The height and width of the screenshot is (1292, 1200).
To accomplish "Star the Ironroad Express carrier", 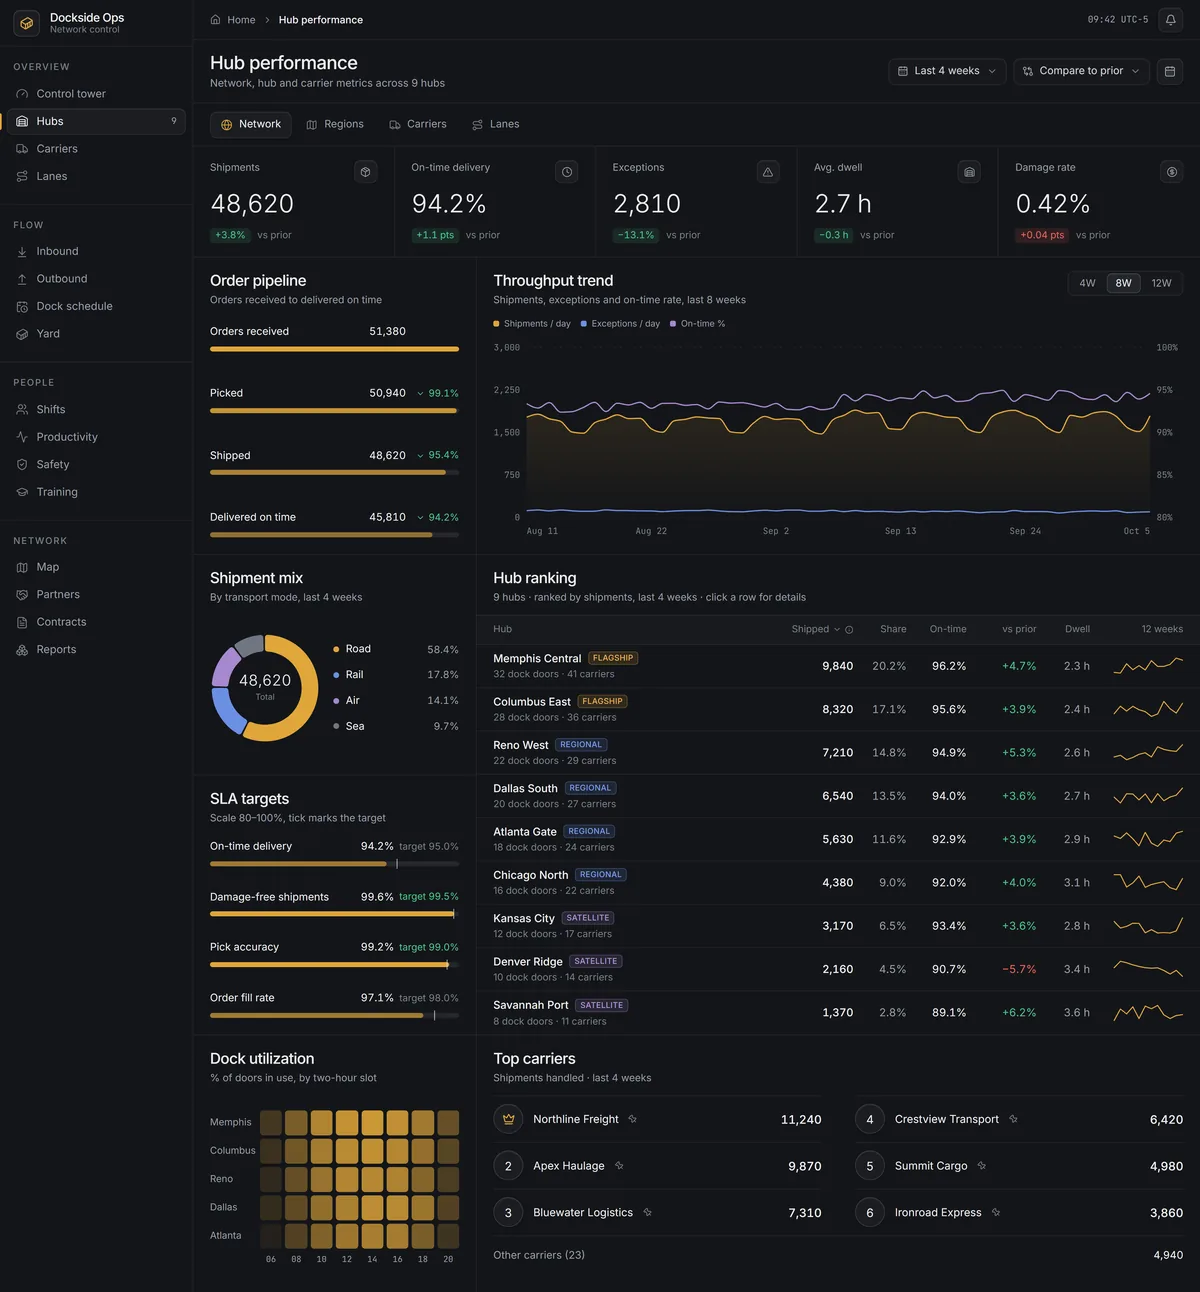I will click(x=995, y=1212).
